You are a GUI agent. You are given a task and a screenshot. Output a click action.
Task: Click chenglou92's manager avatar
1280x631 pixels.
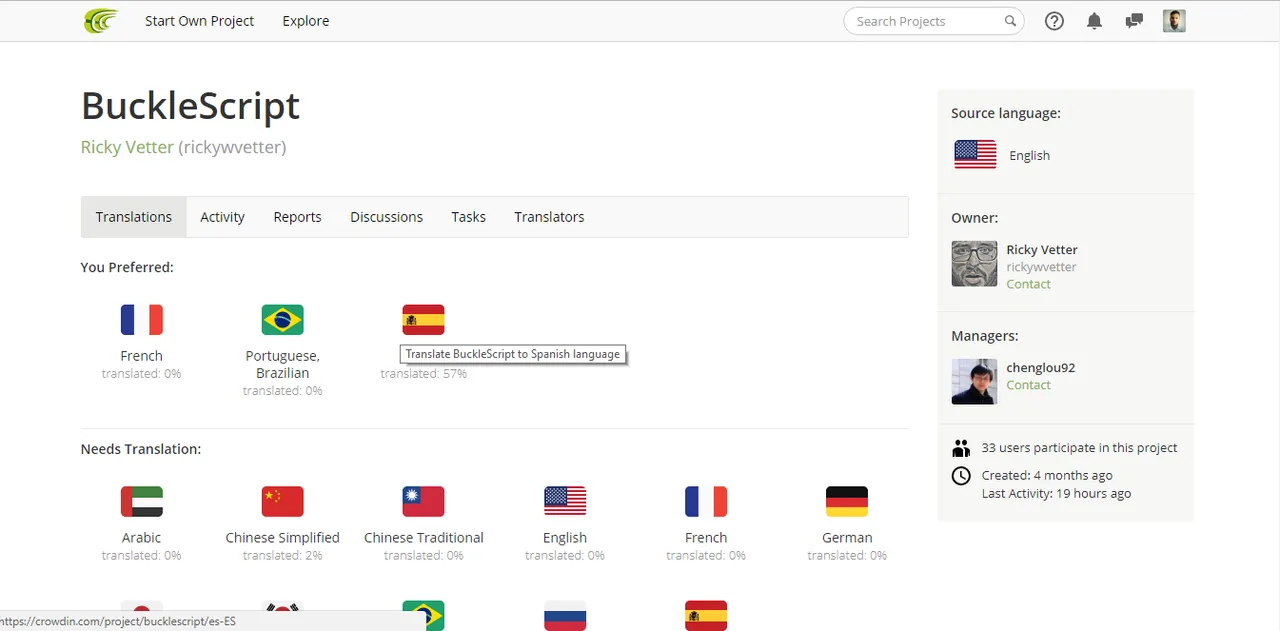point(974,382)
